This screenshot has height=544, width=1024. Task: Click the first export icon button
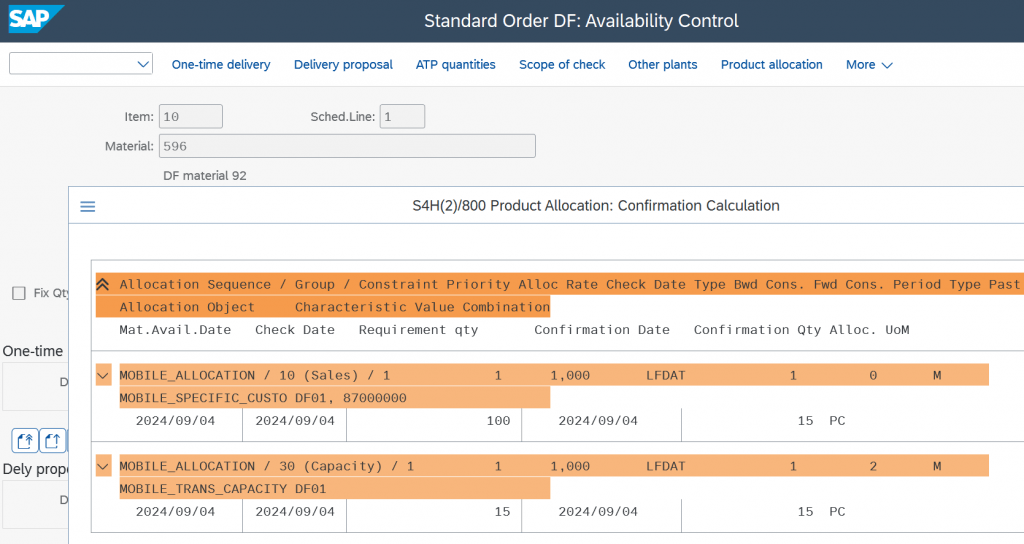[25, 441]
